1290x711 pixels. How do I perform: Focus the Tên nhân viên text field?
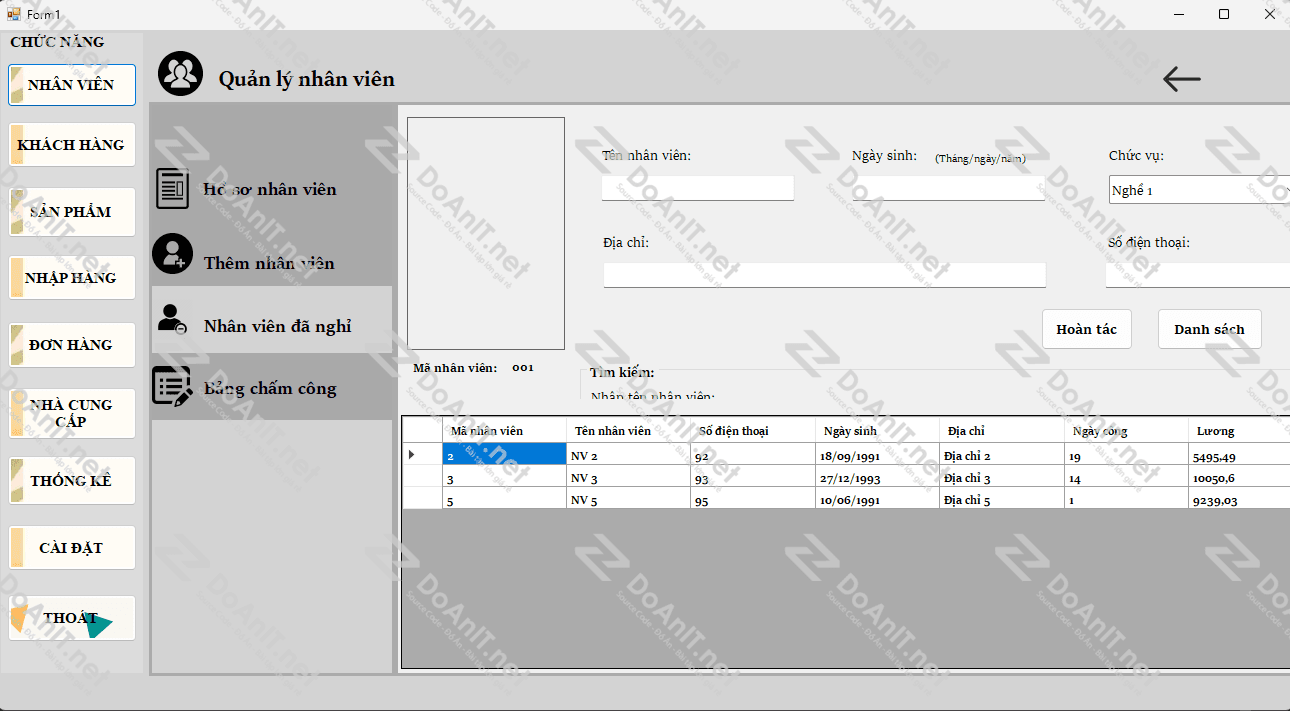(697, 188)
